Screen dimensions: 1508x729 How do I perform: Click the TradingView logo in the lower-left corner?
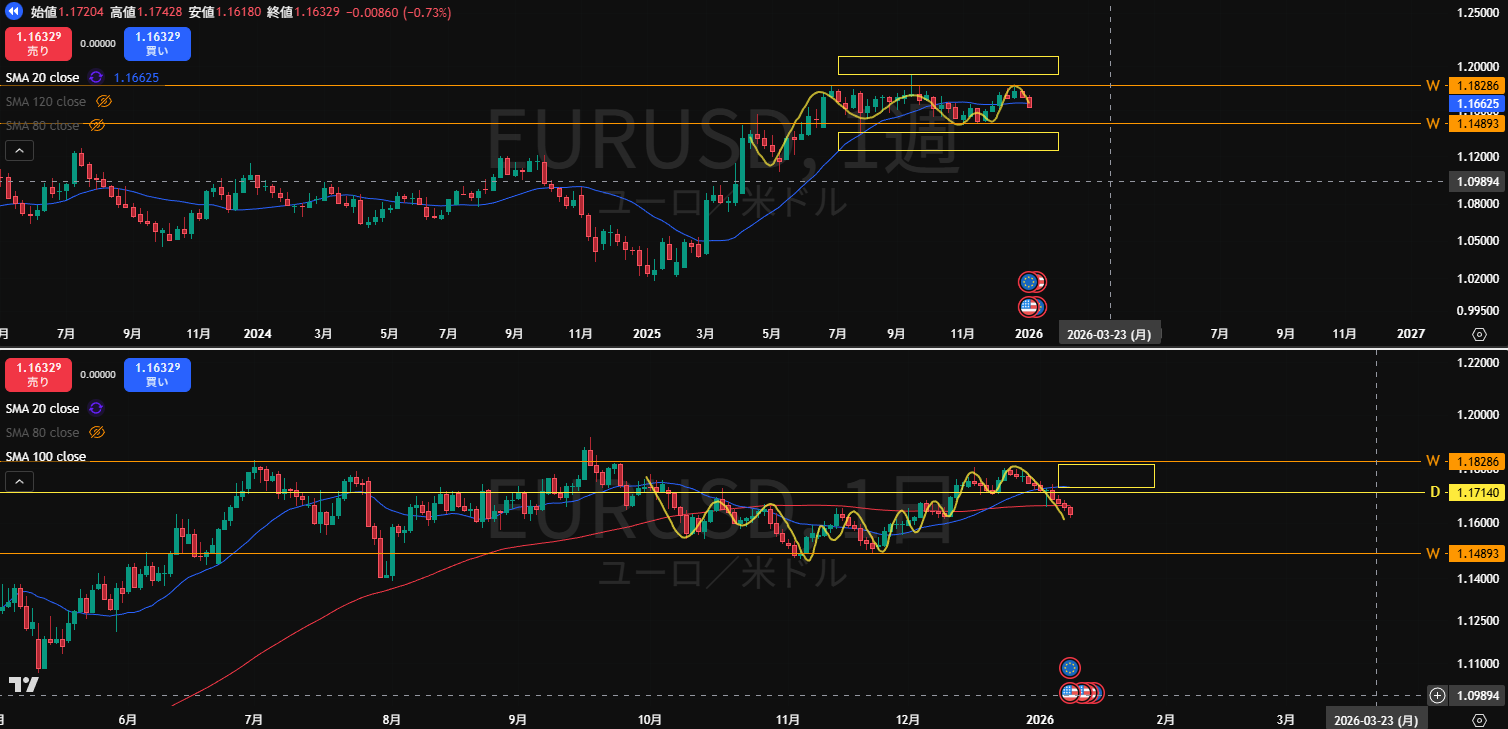pos(23,685)
